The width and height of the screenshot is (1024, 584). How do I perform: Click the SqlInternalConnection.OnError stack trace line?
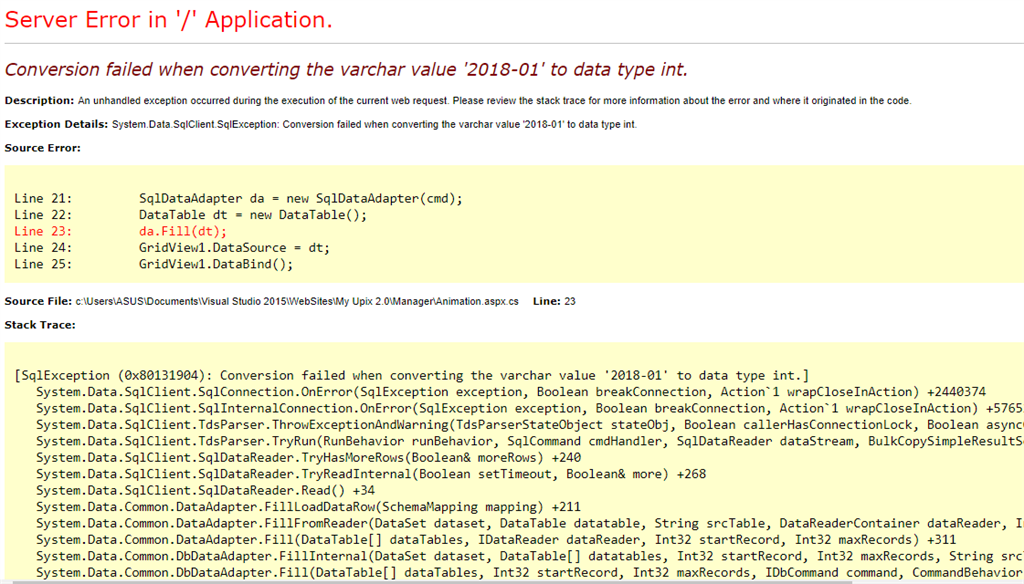coord(530,408)
